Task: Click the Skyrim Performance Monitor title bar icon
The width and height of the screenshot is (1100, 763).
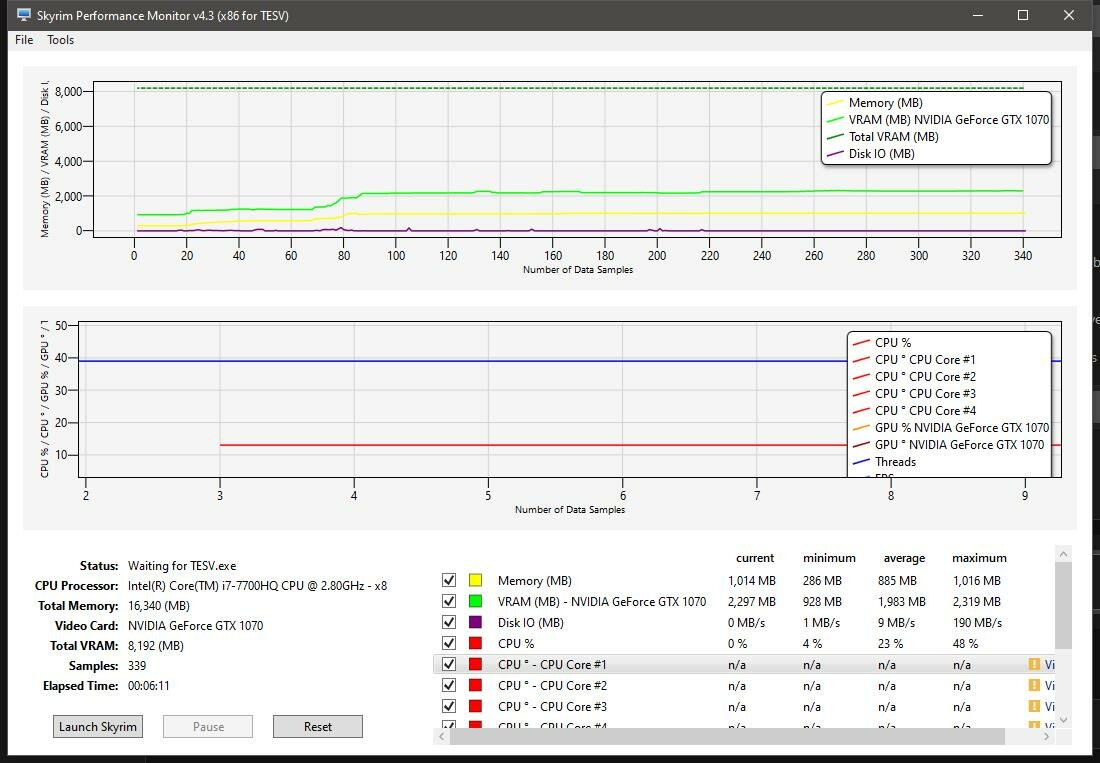Action: 24,15
